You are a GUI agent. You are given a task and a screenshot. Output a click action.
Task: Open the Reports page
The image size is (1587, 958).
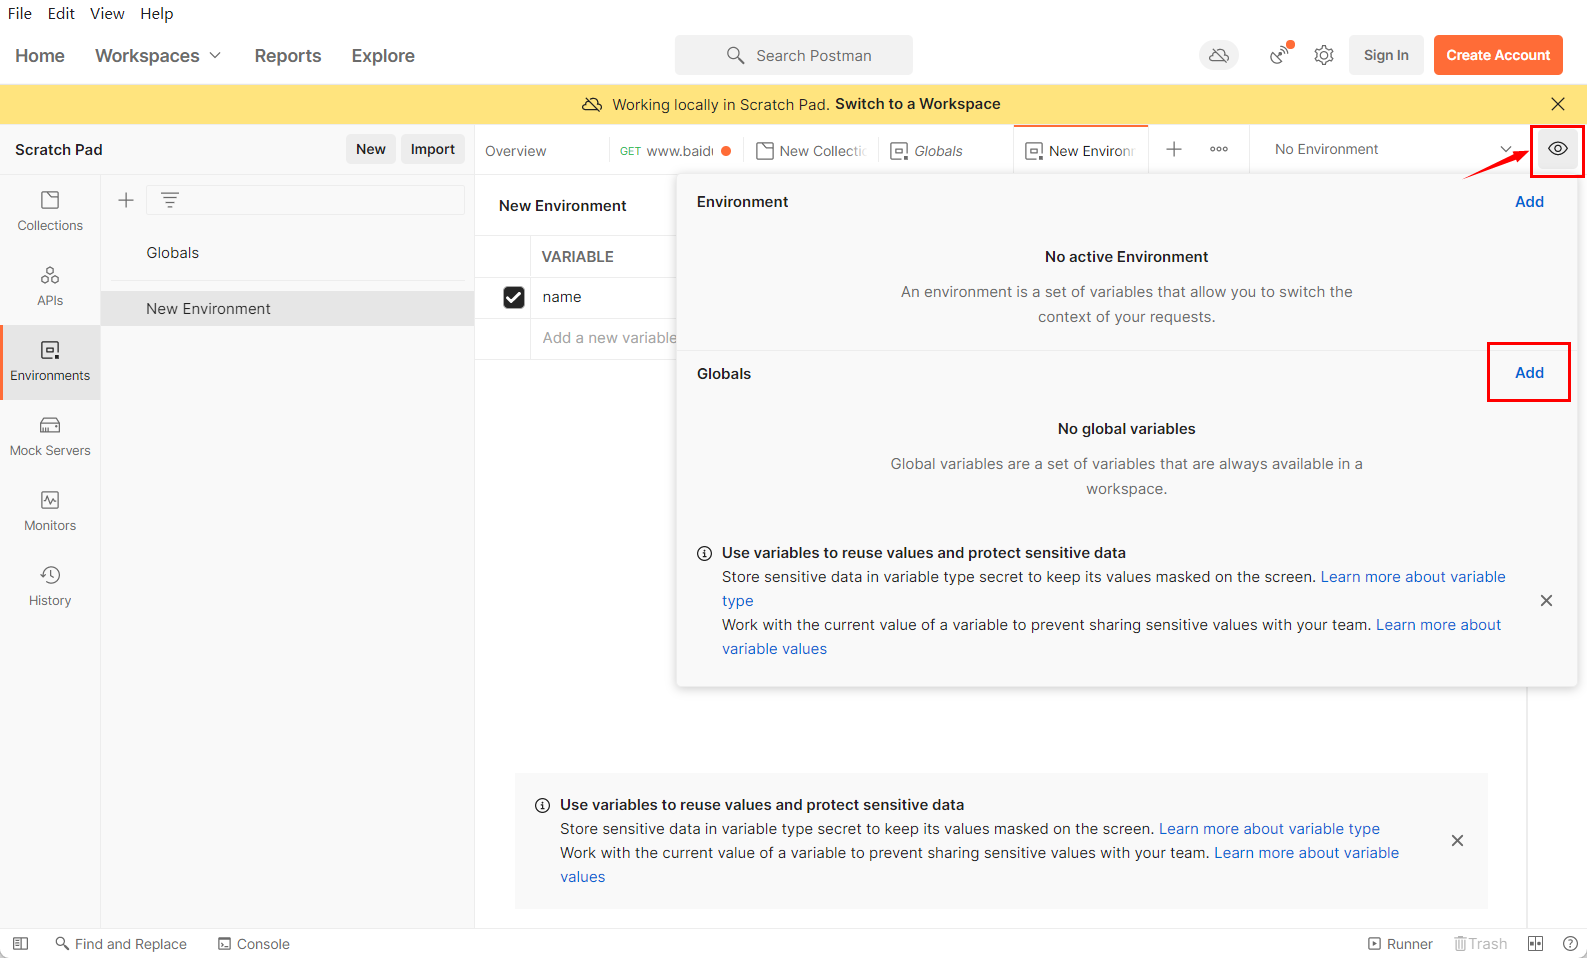click(x=288, y=56)
